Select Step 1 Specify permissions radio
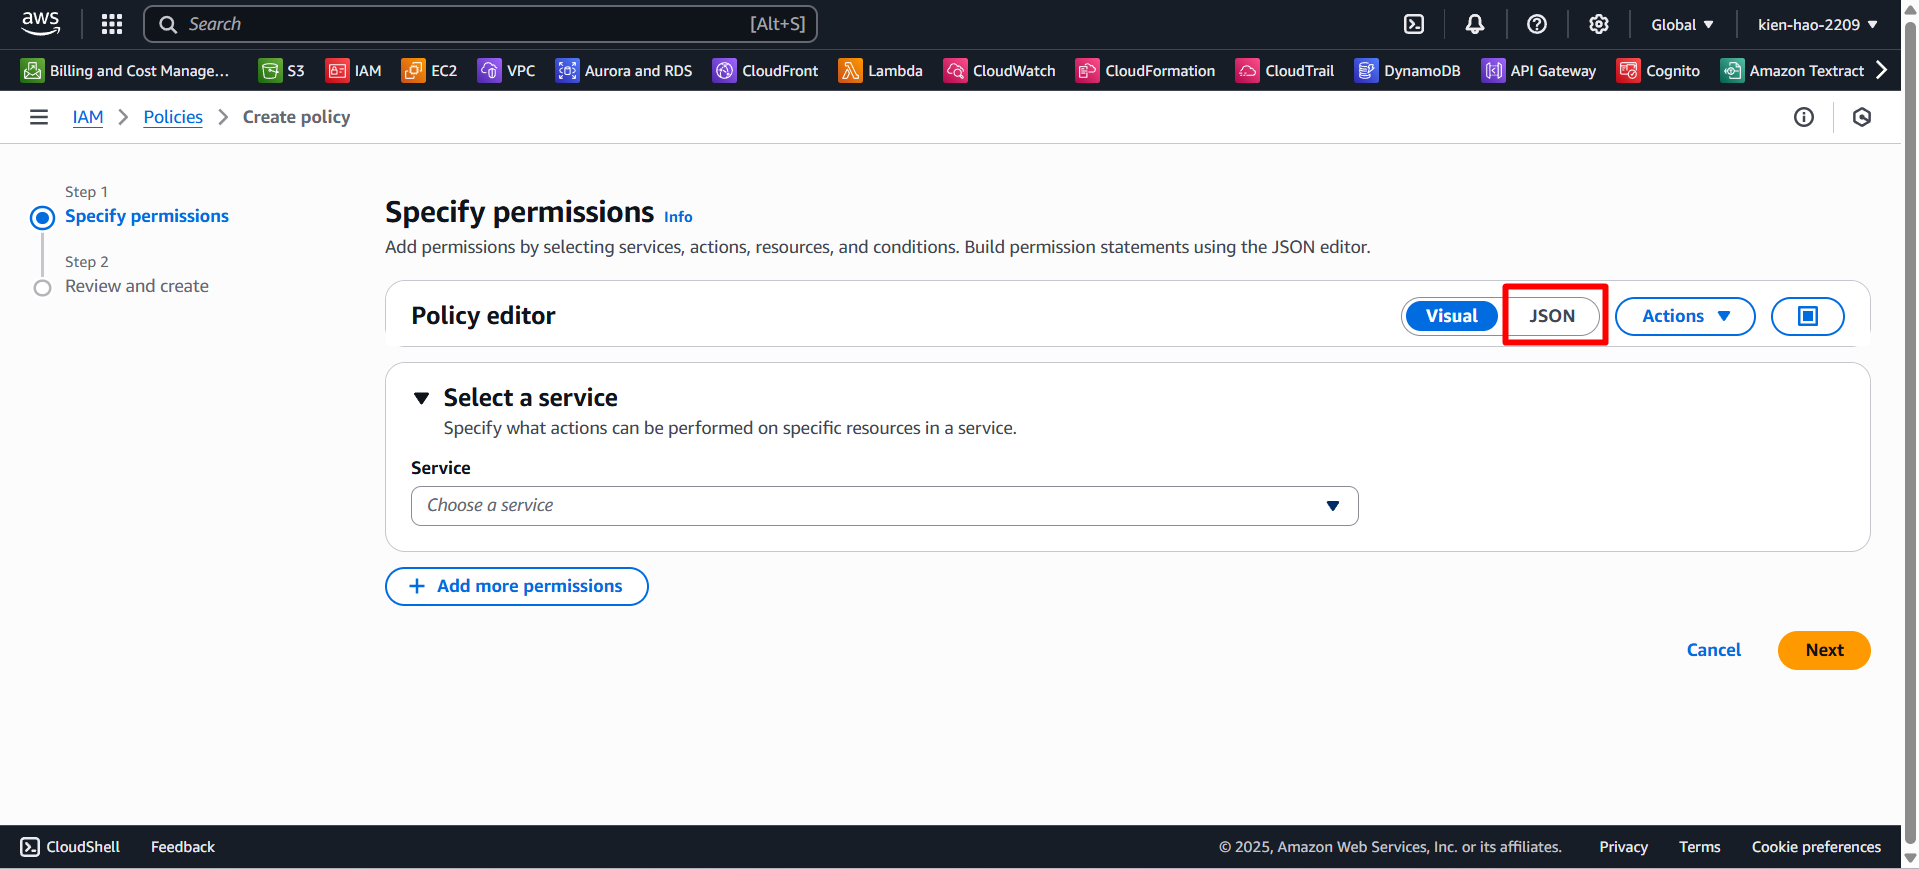 tap(42, 217)
